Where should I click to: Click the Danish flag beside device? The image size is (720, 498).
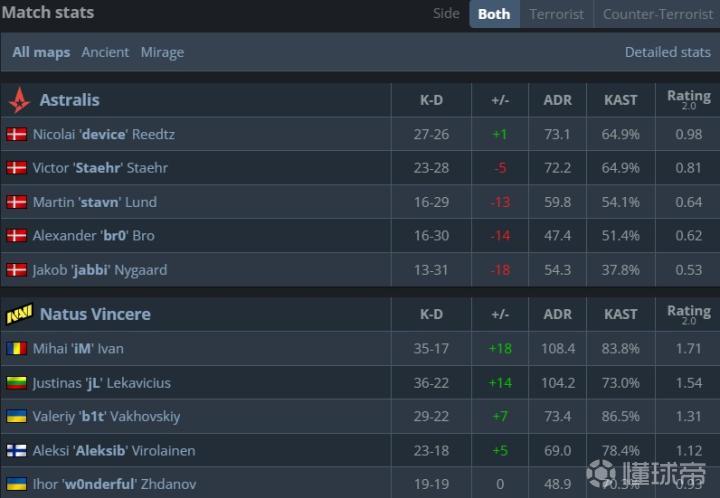pos(16,134)
